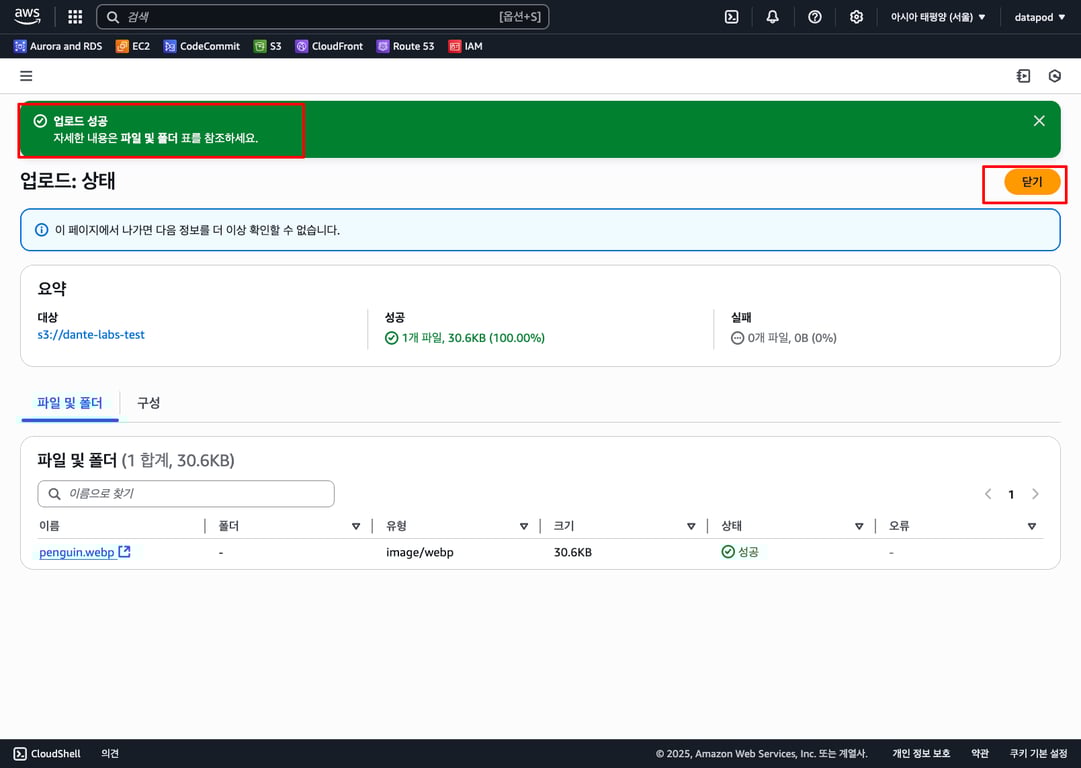Click the AWS logo home icon

[x=27, y=16]
